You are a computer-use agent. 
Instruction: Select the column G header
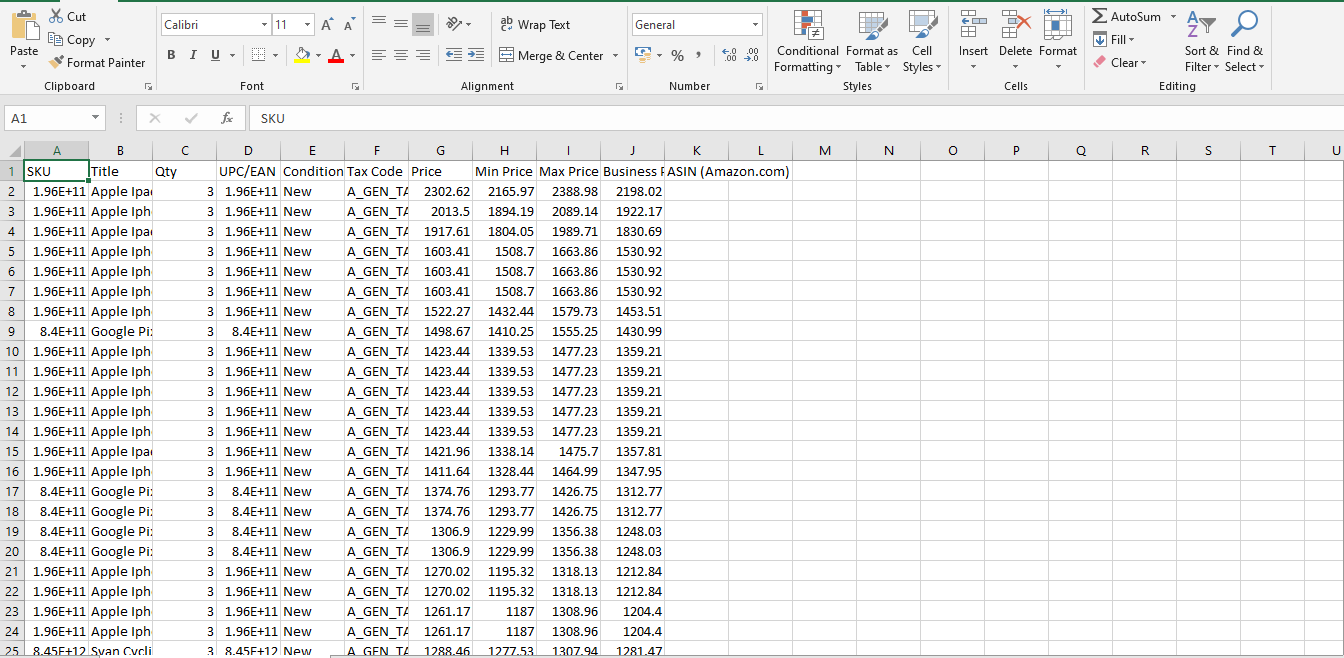pos(440,151)
